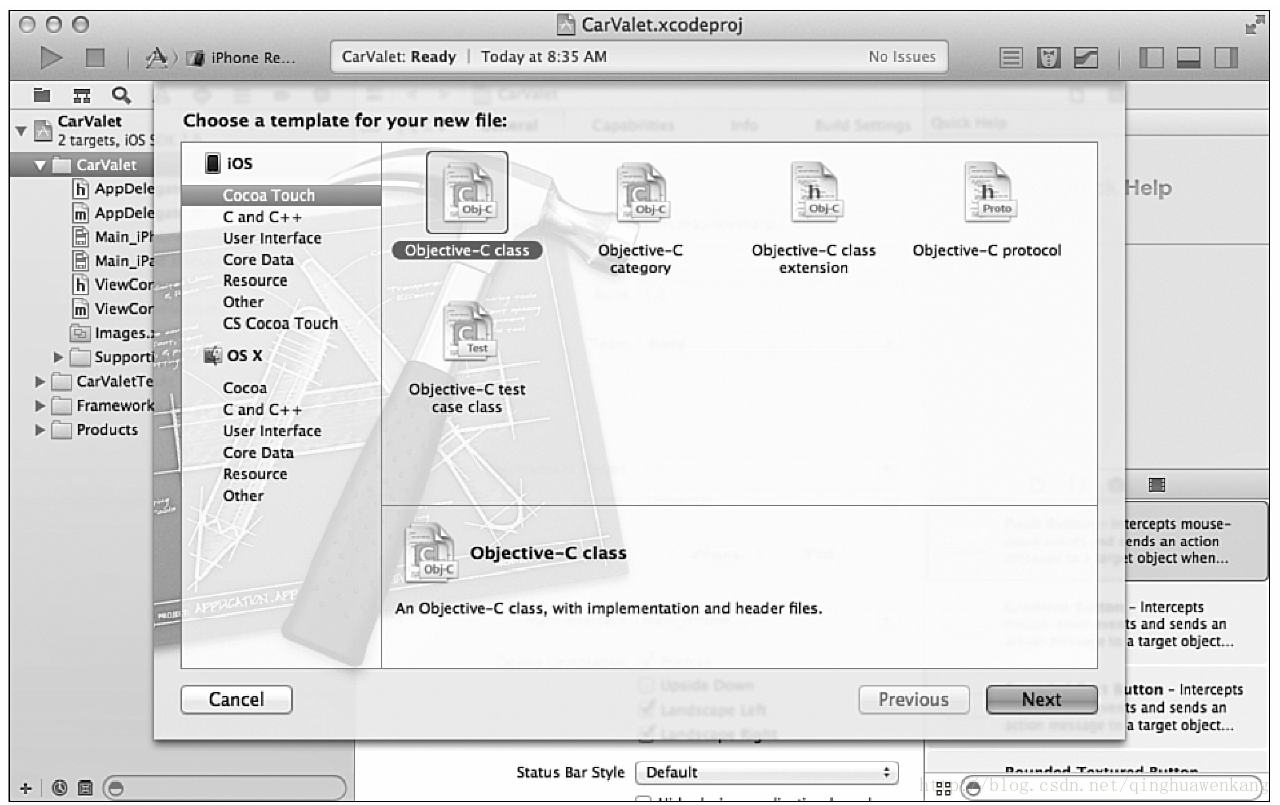1280x805 pixels.
Task: Expand the Frameworks group
Action: (40, 405)
